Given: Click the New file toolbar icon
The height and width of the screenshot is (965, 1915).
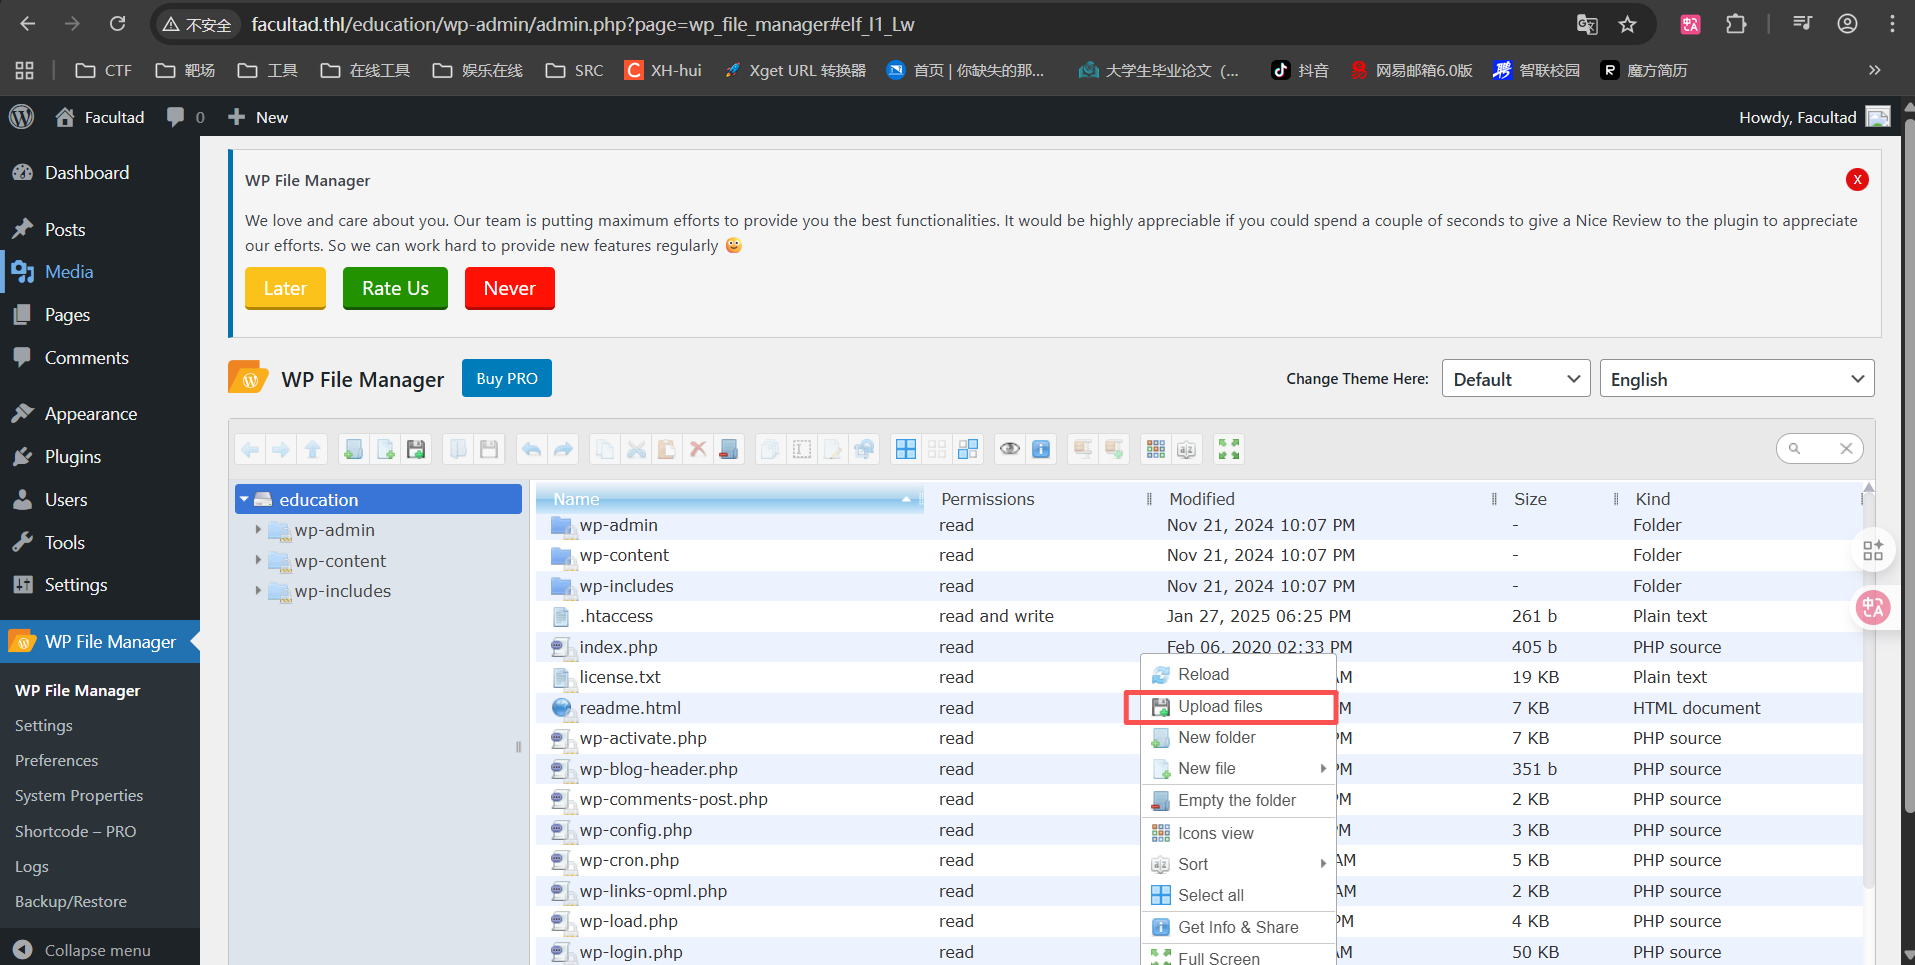Looking at the screenshot, I should pyautogui.click(x=385, y=450).
